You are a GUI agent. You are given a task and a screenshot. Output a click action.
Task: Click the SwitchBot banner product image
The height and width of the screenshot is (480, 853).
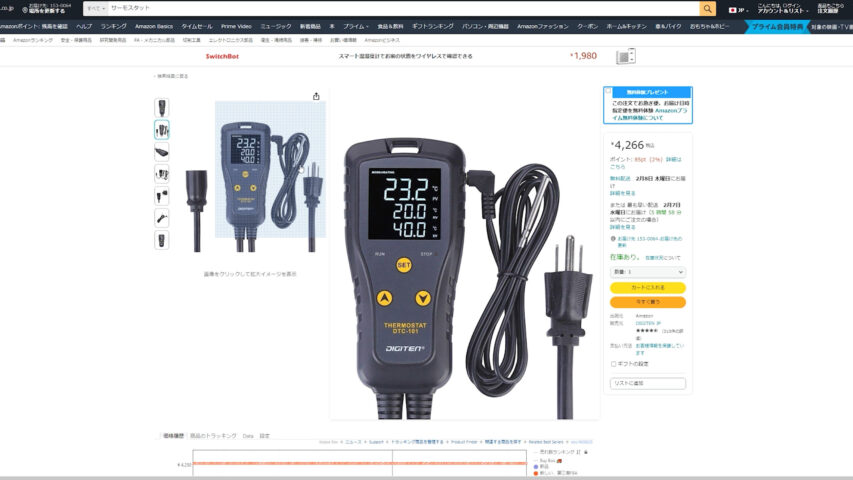pyautogui.click(x=629, y=56)
